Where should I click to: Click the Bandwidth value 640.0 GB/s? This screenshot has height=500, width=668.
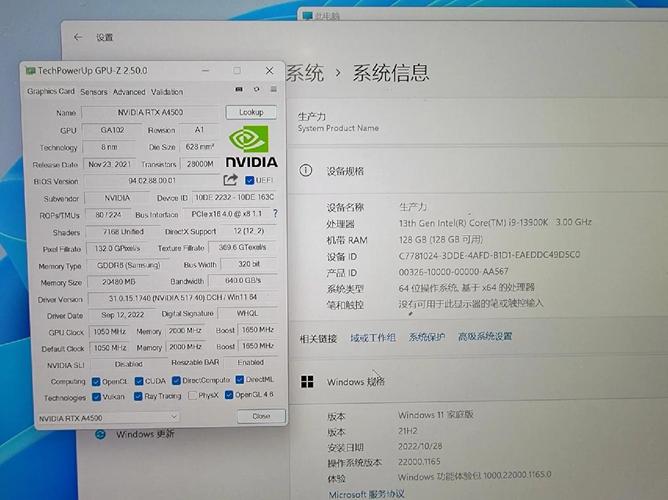pyautogui.click(x=243, y=280)
